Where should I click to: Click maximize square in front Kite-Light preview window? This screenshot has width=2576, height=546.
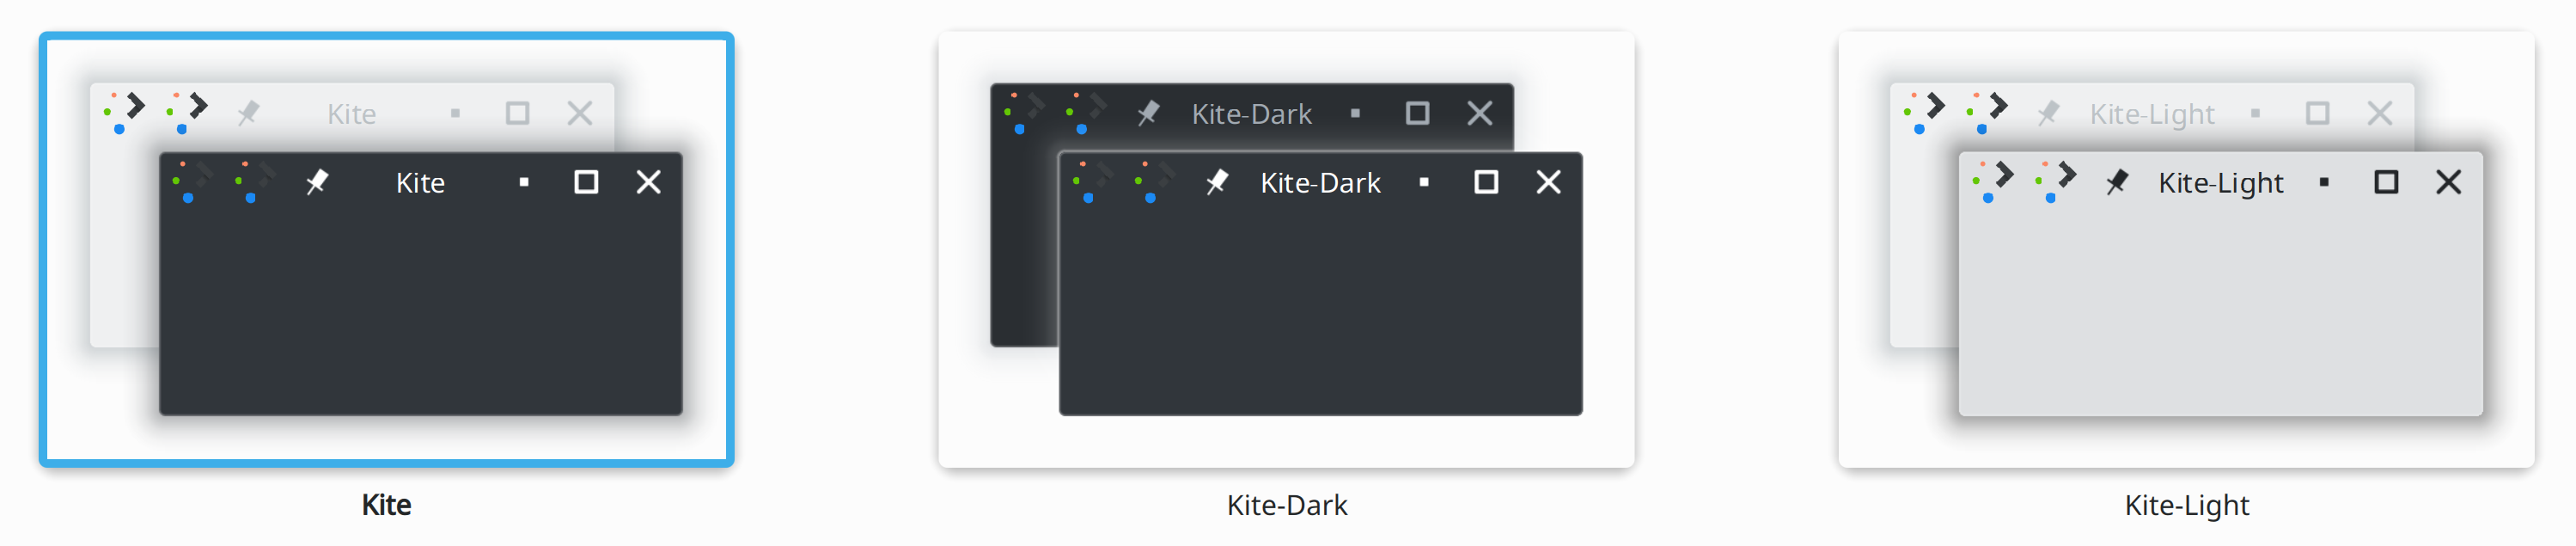(x=2386, y=182)
